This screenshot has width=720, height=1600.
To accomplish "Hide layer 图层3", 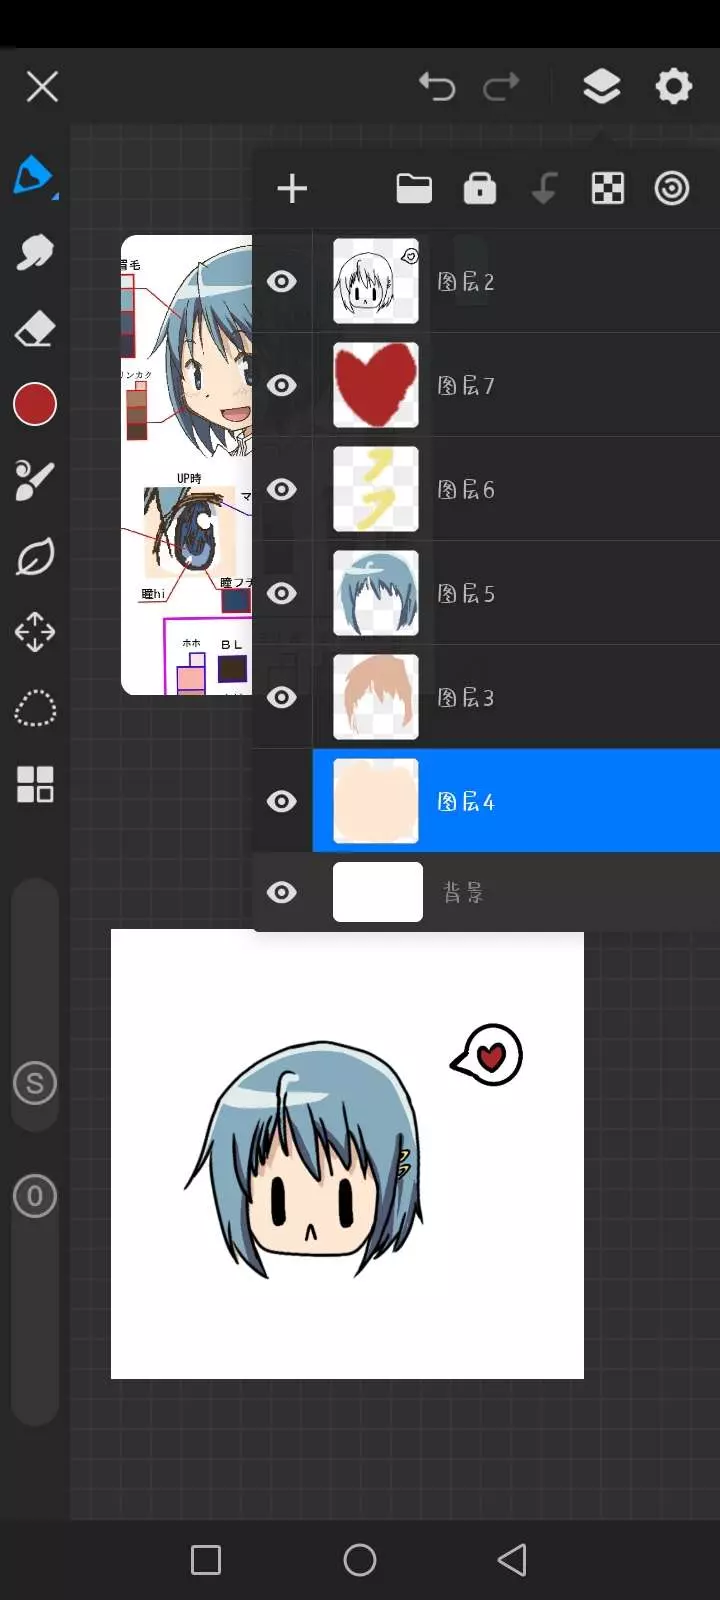I will click(x=282, y=697).
